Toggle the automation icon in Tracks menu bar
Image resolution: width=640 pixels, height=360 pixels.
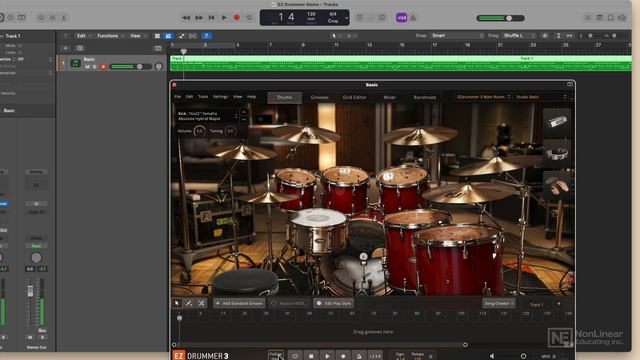point(181,36)
